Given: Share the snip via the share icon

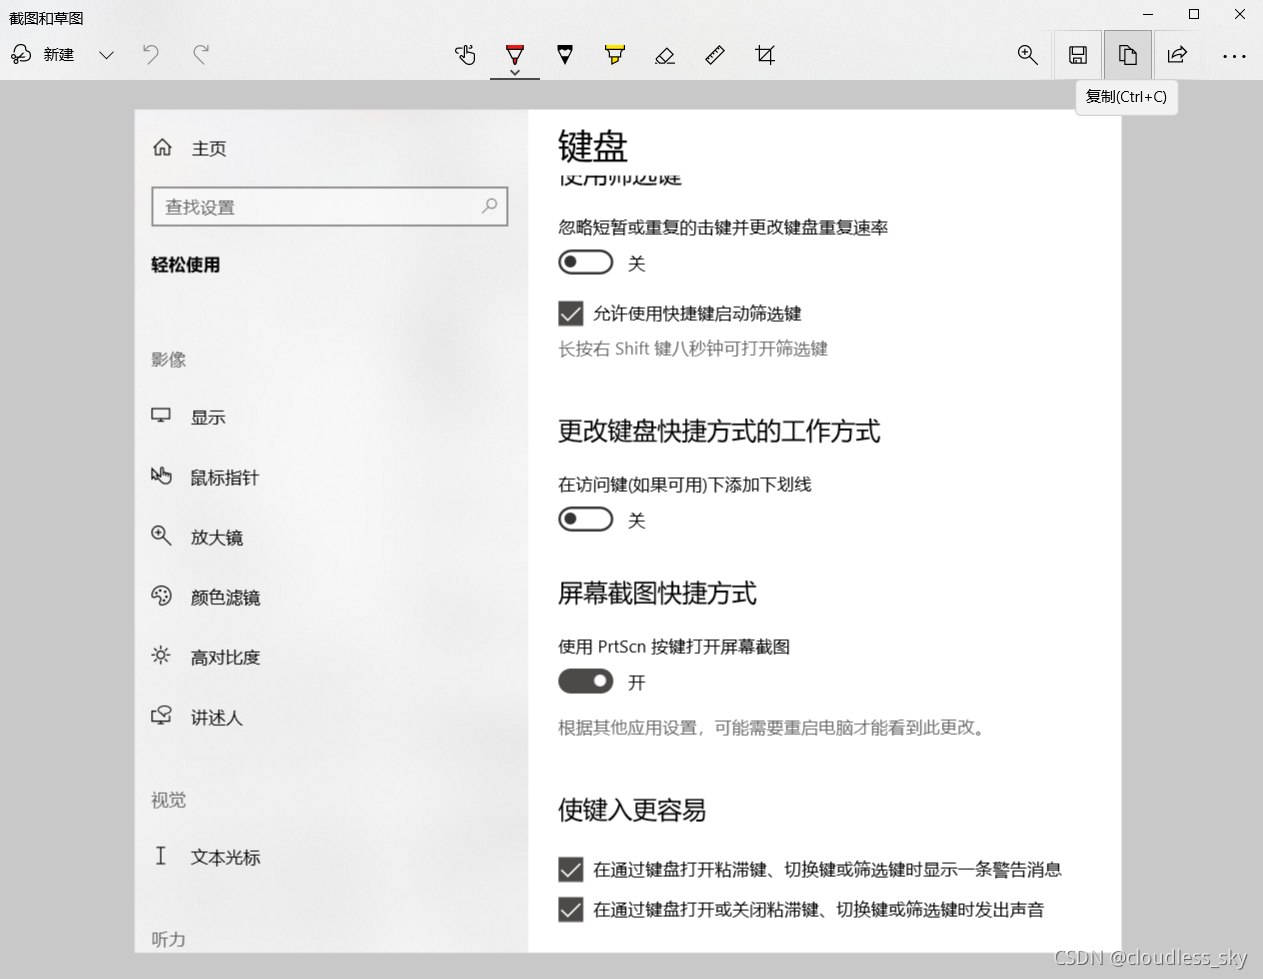Looking at the screenshot, I should 1178,55.
